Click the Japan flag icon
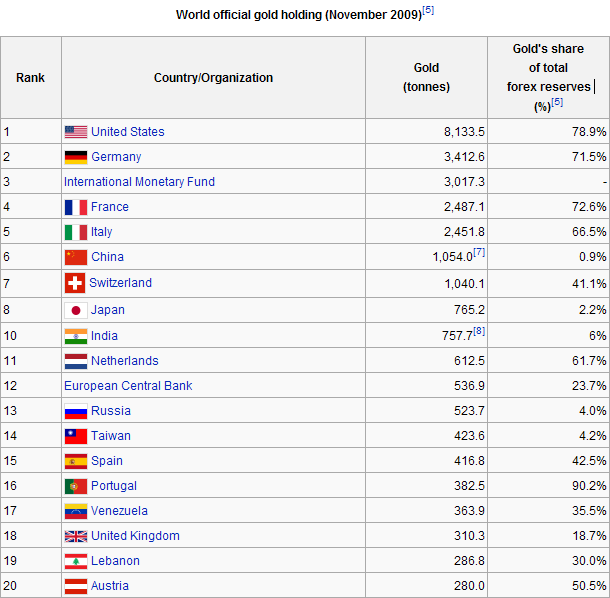 point(76,310)
